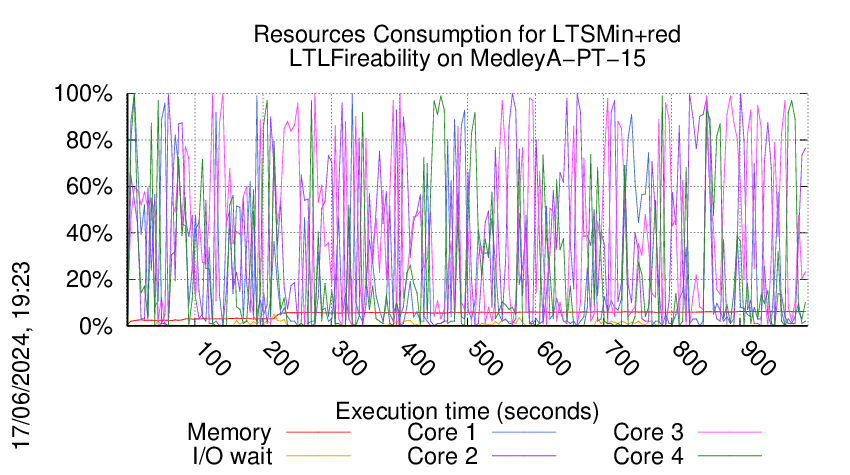850x475 pixels.
Task: Click the vertical date stamp 17/06/2024, 19:23
Action: [x=21, y=356]
